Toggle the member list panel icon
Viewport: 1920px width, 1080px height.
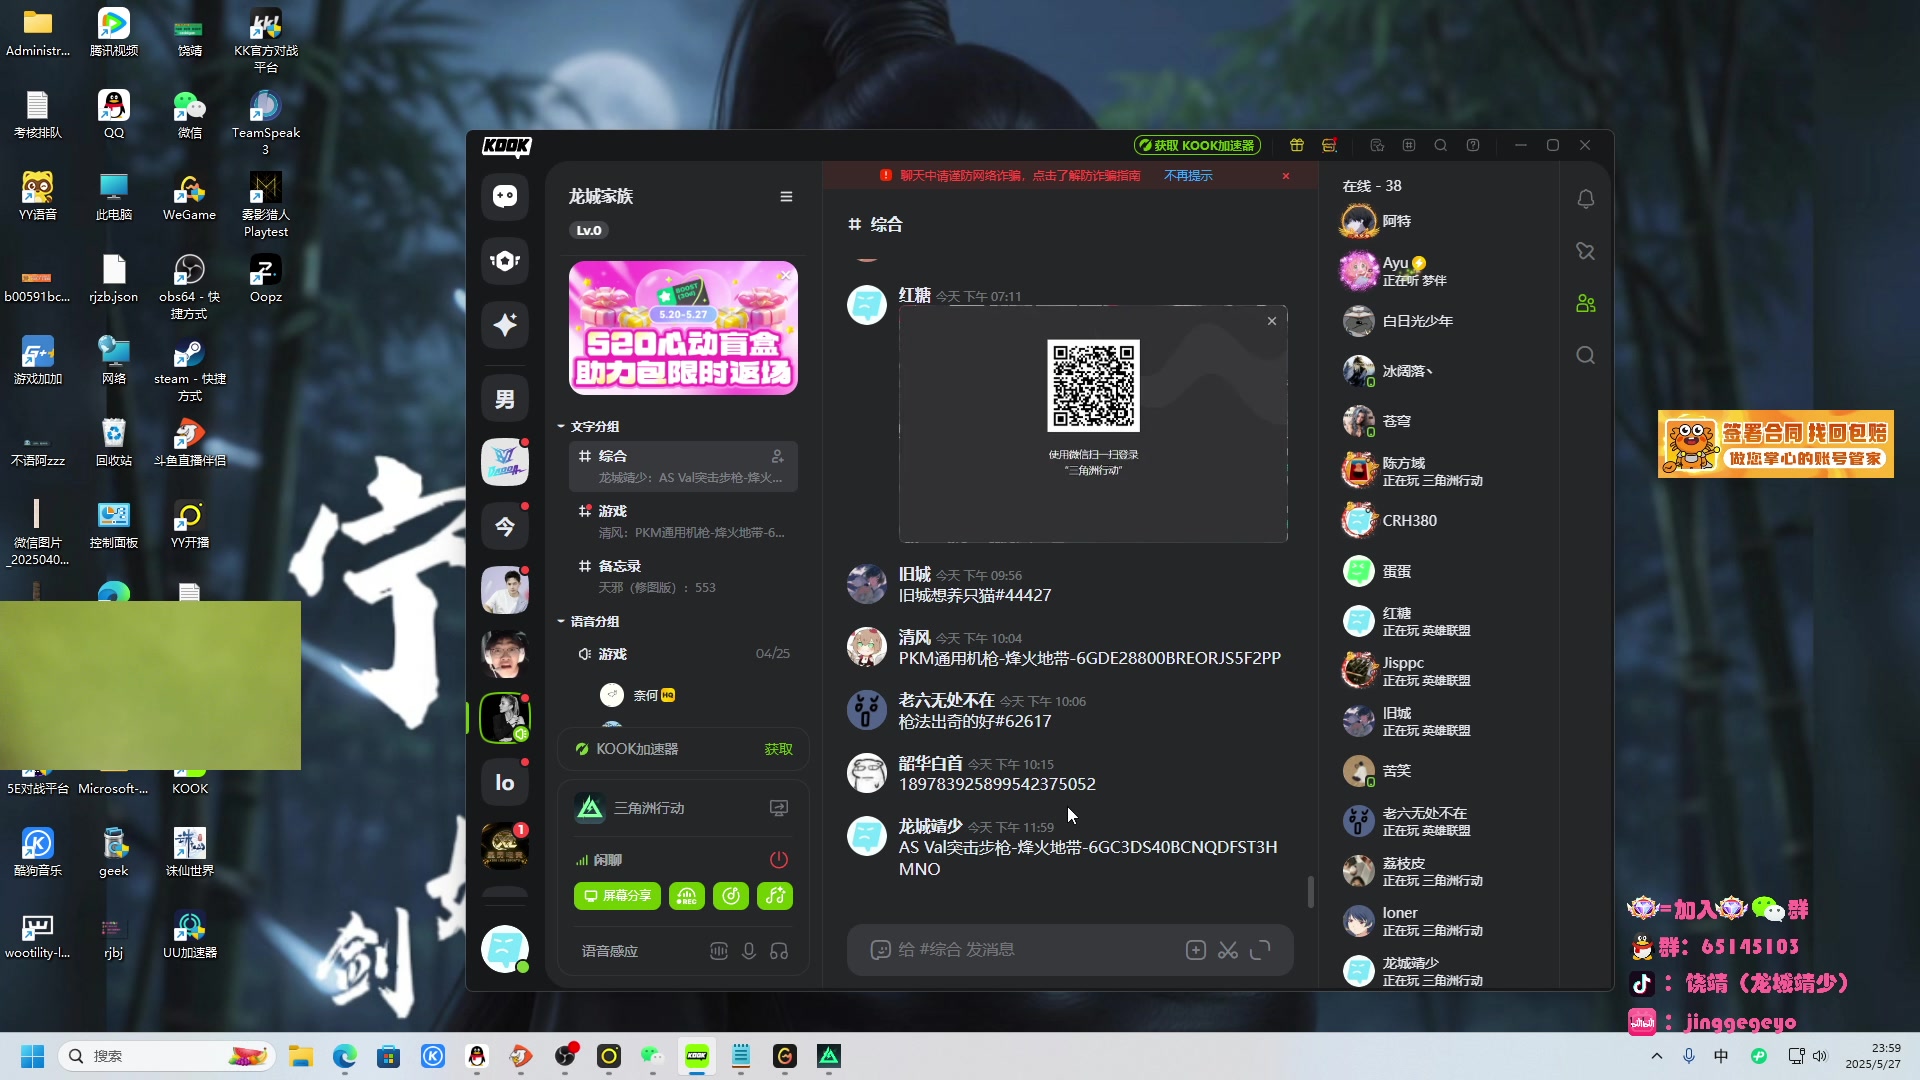(1585, 303)
